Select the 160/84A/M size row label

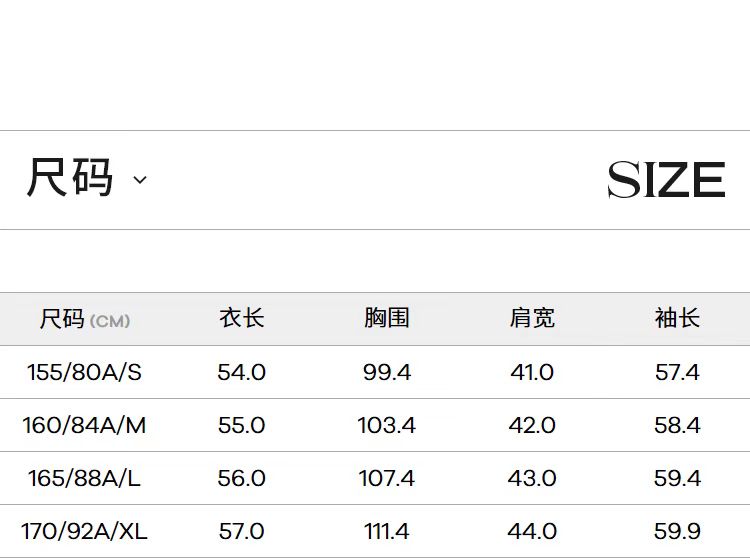coord(85,426)
